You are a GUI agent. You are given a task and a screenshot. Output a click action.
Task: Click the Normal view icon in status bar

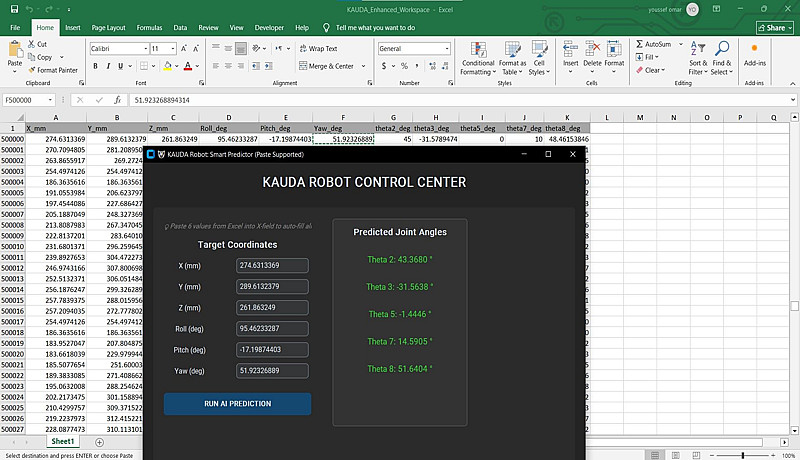(655, 455)
